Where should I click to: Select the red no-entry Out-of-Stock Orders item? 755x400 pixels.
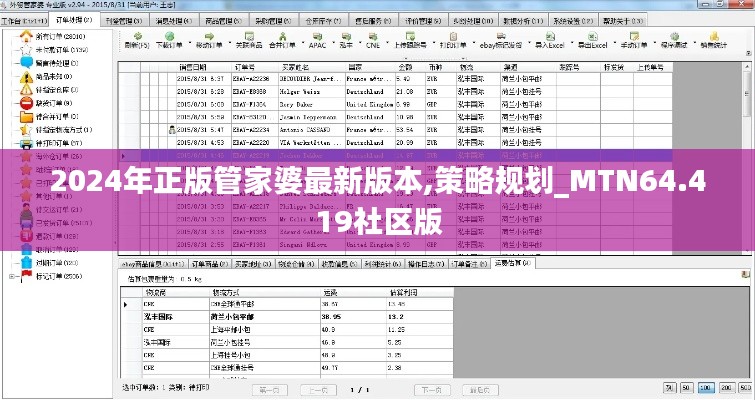pyautogui.click(x=46, y=103)
